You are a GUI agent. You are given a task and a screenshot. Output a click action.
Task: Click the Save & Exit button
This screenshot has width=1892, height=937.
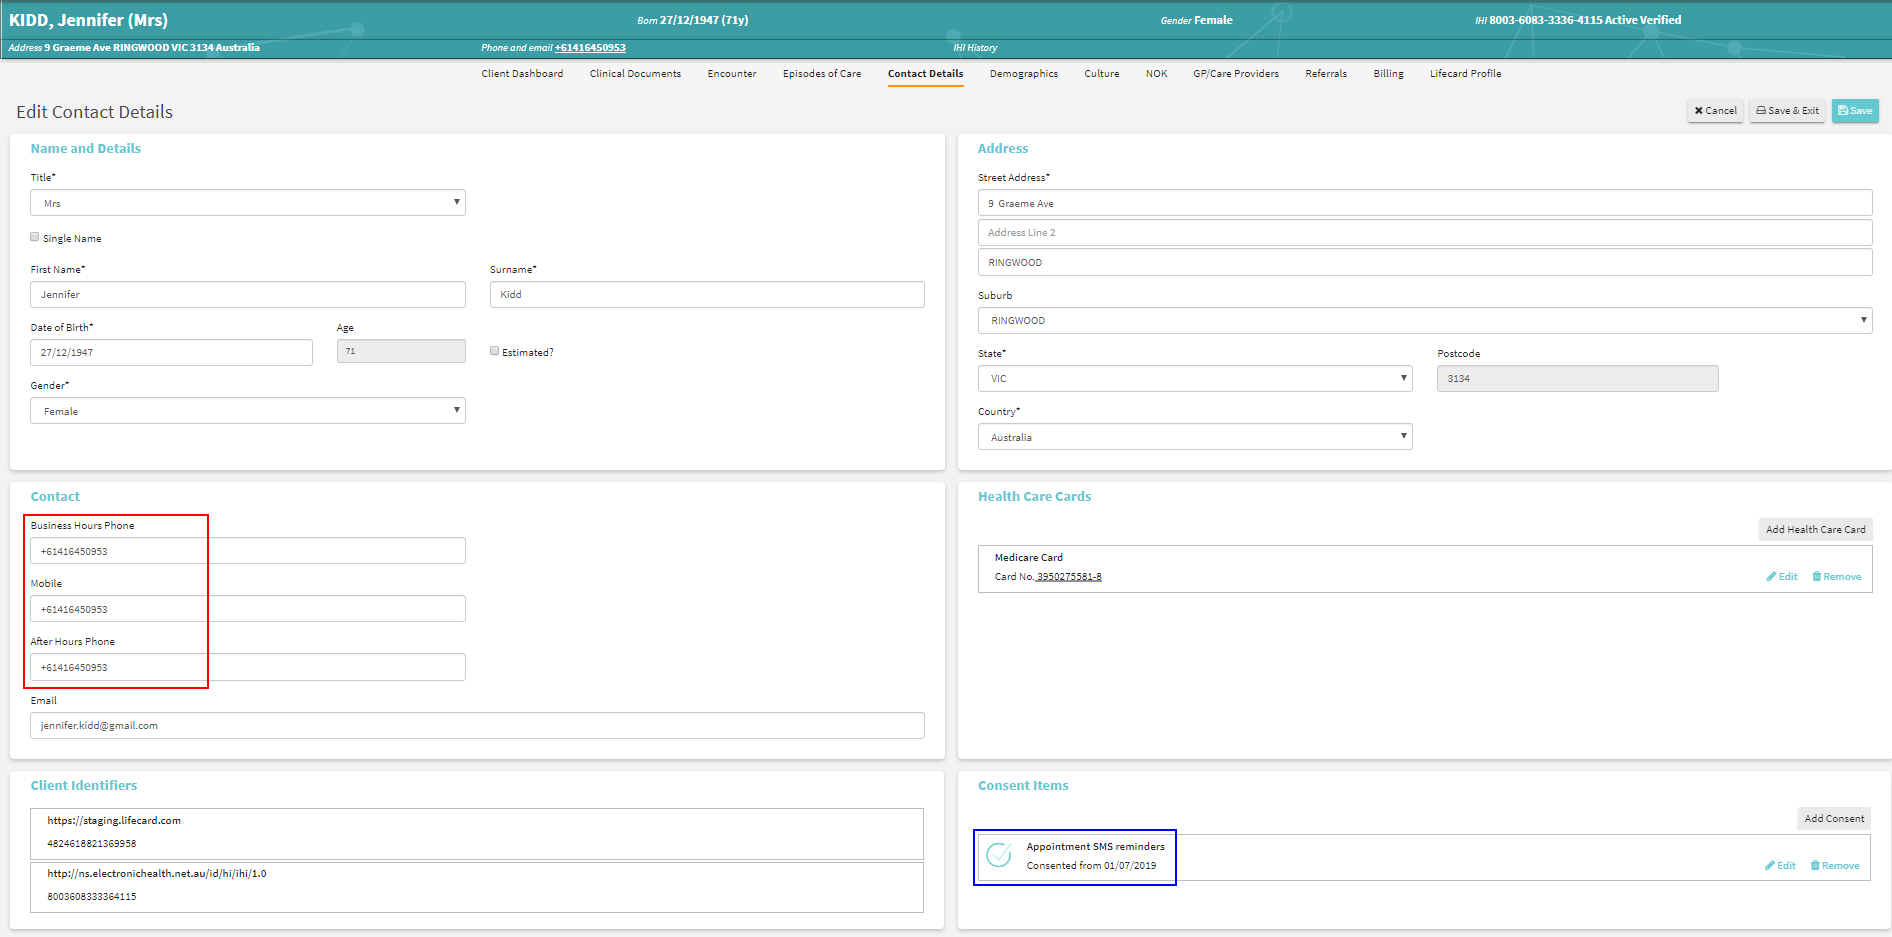[1787, 111]
